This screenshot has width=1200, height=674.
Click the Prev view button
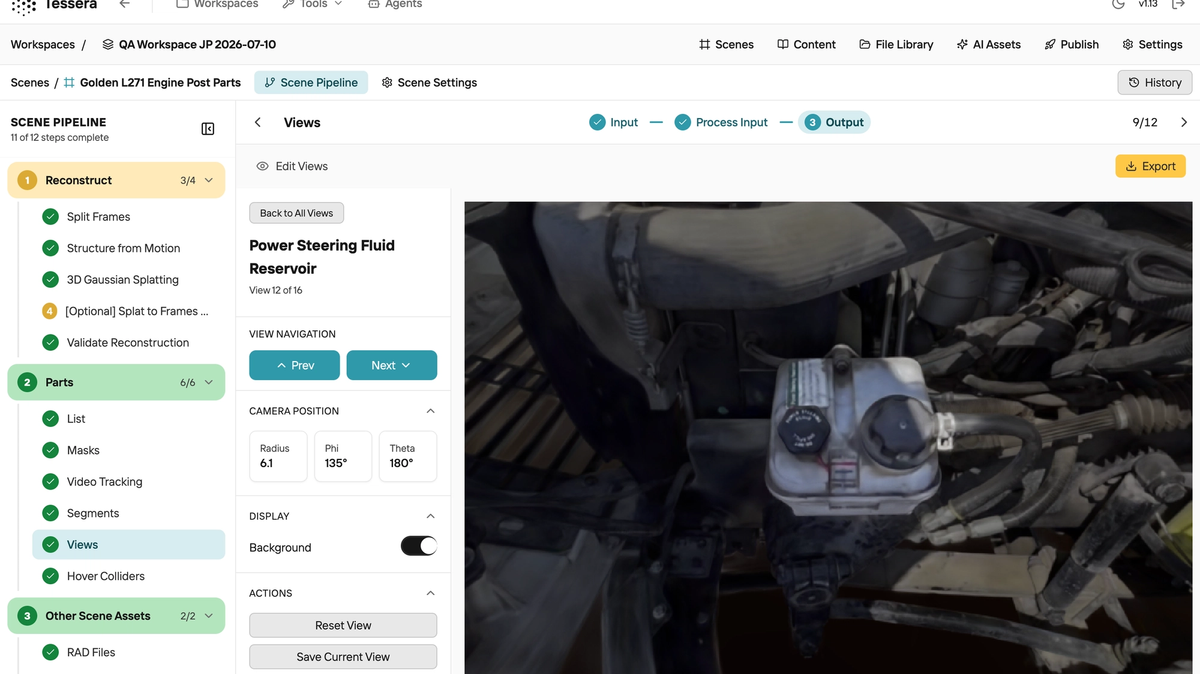(294, 365)
